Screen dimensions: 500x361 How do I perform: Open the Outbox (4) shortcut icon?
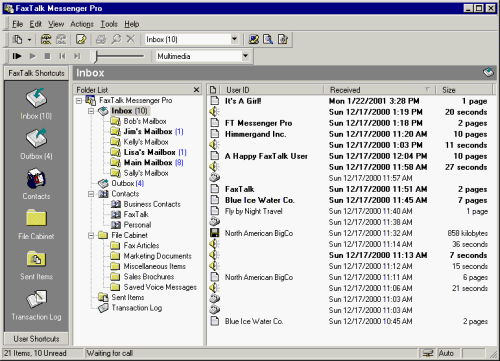pyautogui.click(x=36, y=138)
